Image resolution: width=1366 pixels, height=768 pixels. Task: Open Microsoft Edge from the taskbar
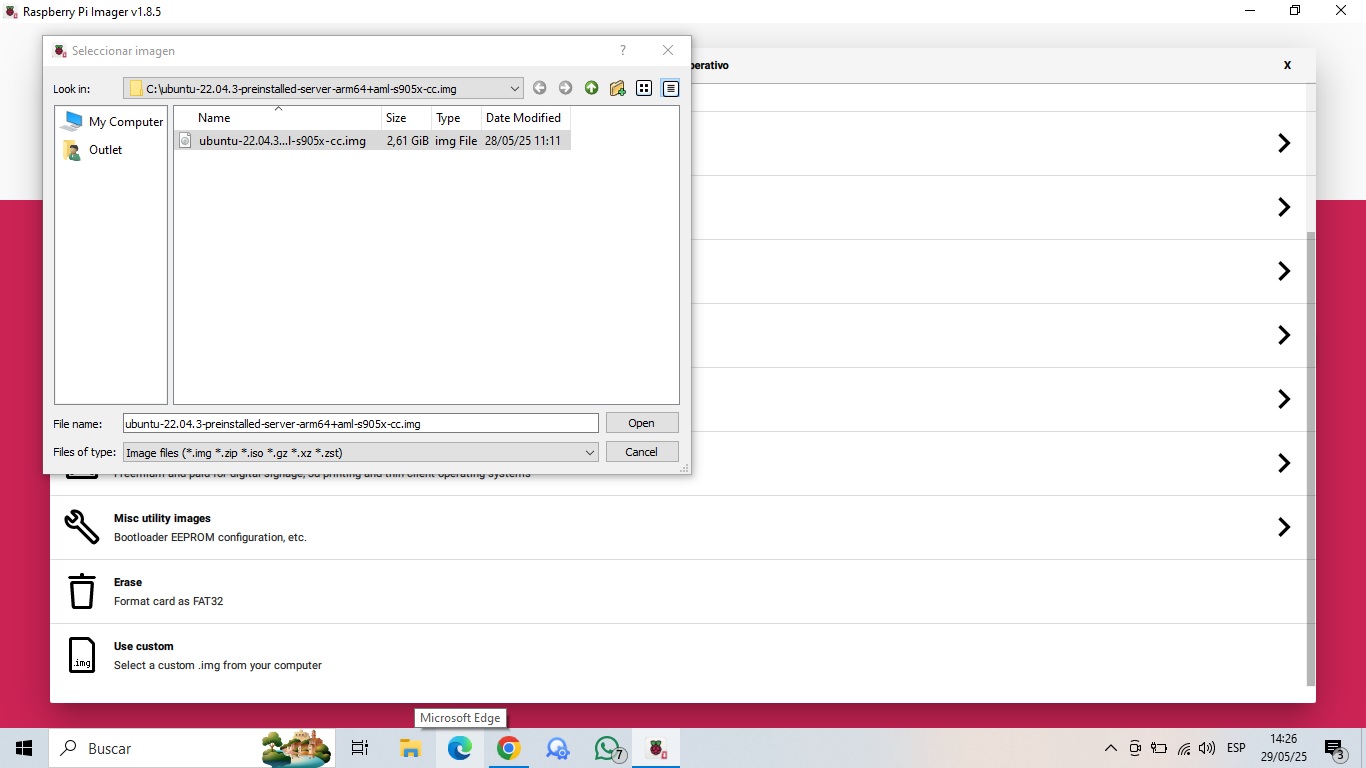460,748
